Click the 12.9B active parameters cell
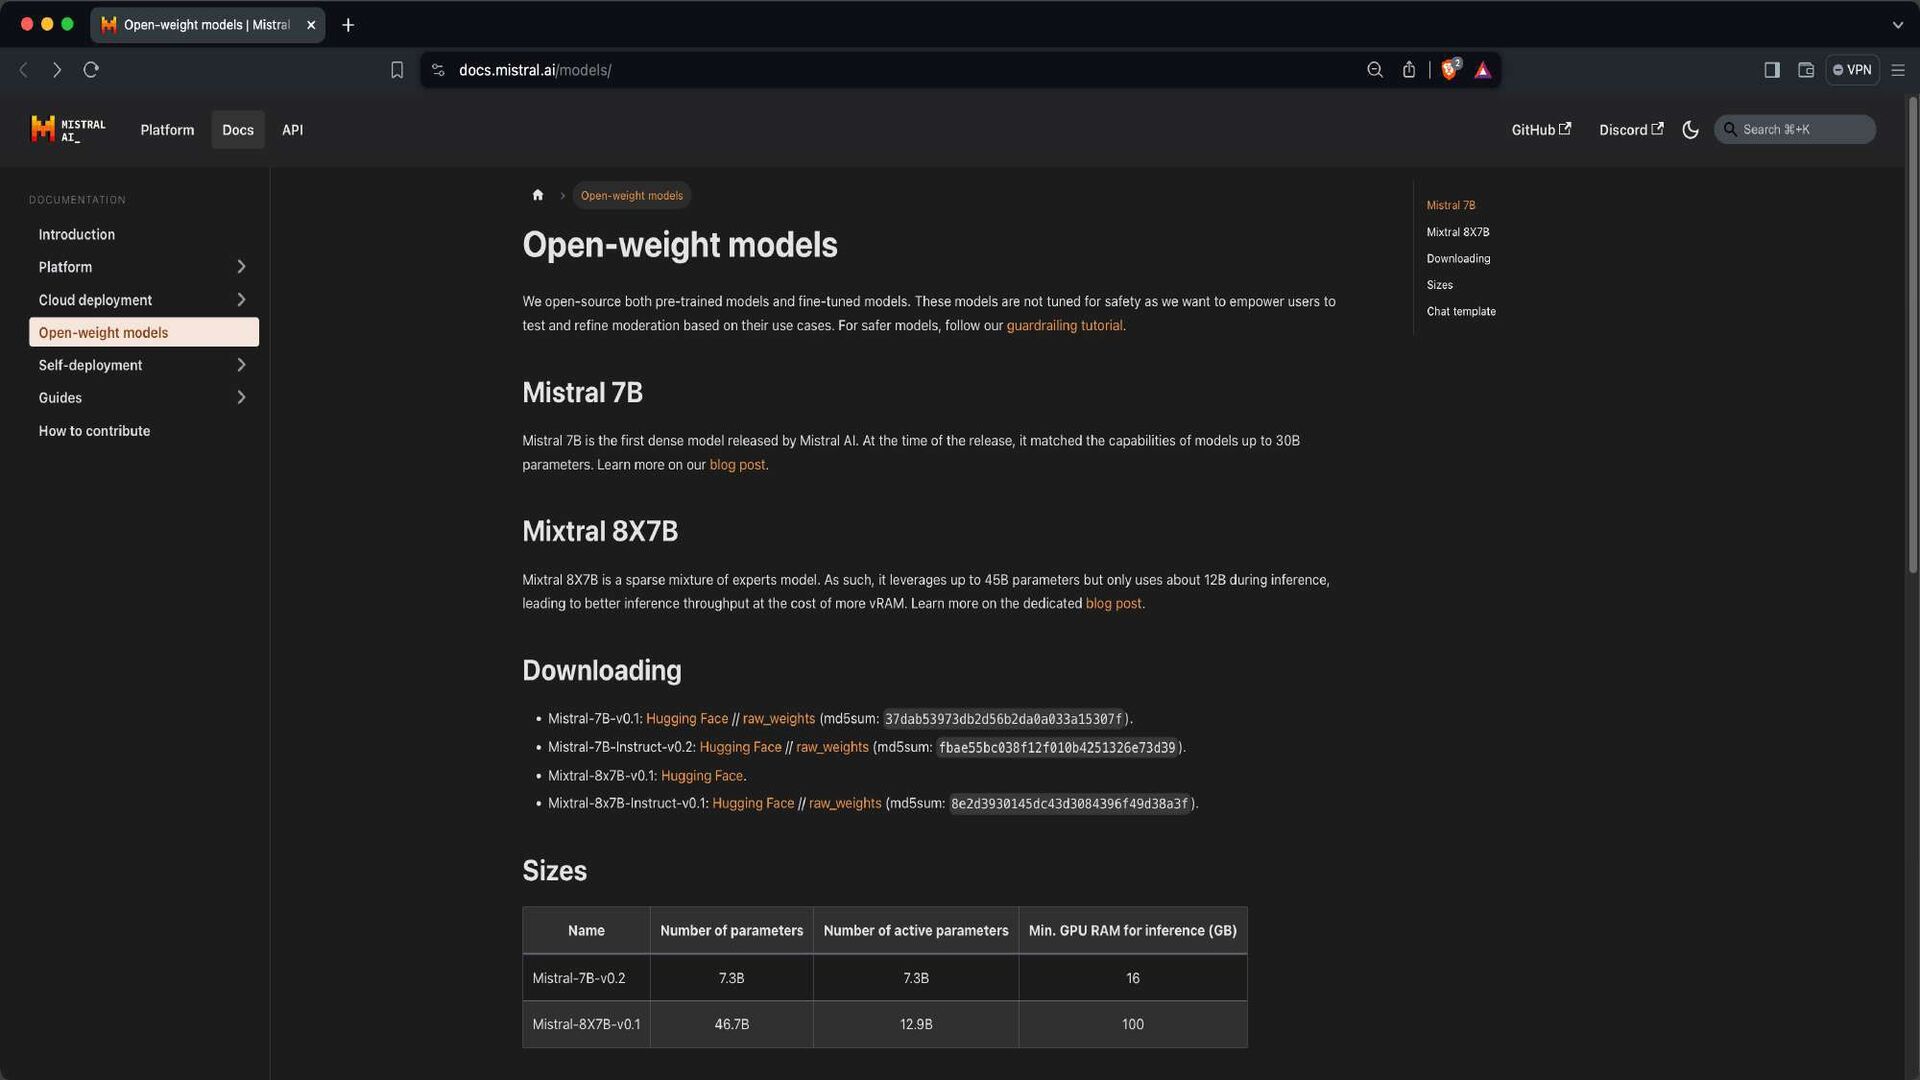Screen dimensions: 1920x1080 tap(916, 1025)
